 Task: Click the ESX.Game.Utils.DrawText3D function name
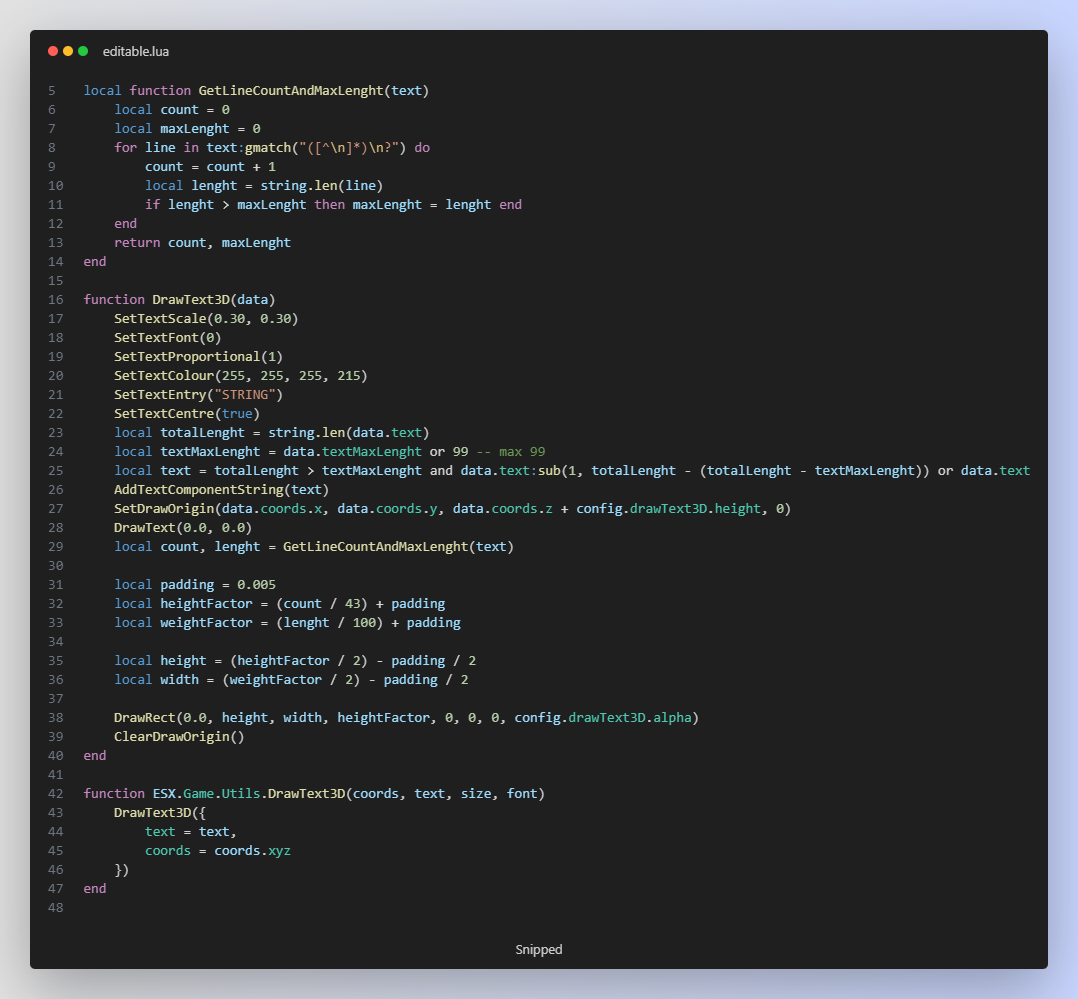249,793
